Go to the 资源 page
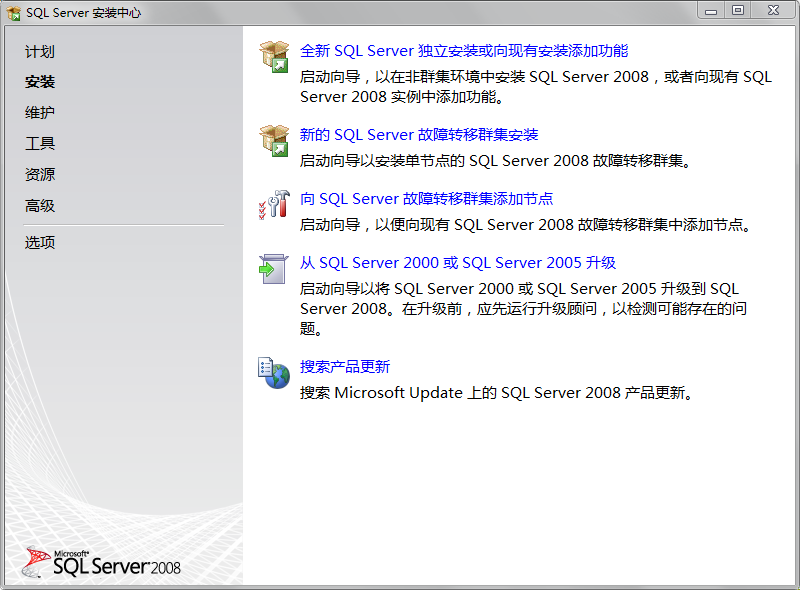 coord(40,175)
